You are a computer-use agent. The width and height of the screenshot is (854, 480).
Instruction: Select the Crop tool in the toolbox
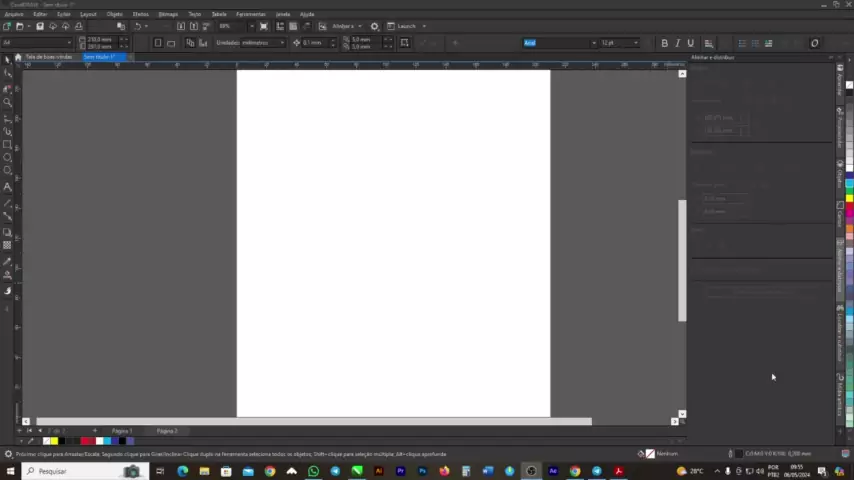coord(8,88)
